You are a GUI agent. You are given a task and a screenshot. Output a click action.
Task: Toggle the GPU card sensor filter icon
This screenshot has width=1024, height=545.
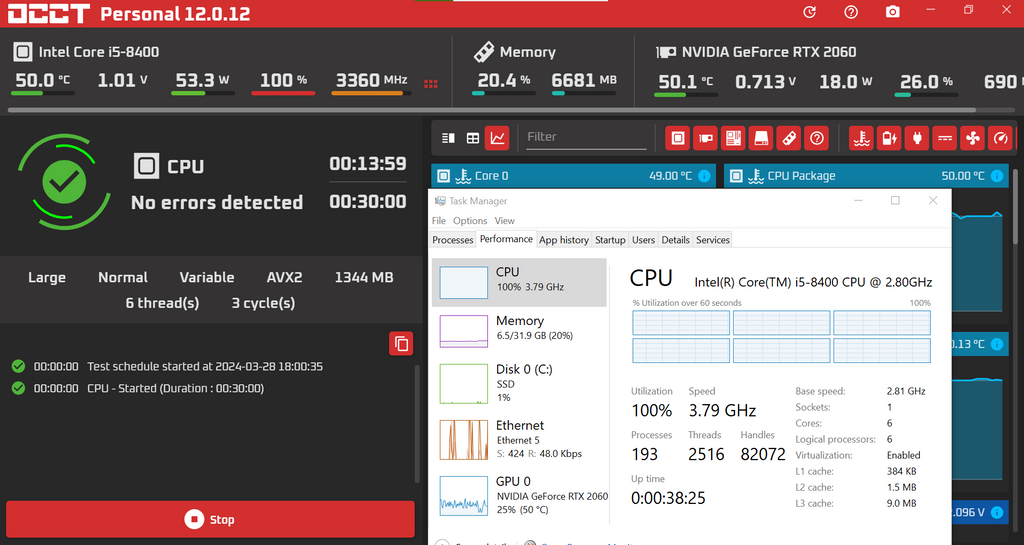[705, 138]
